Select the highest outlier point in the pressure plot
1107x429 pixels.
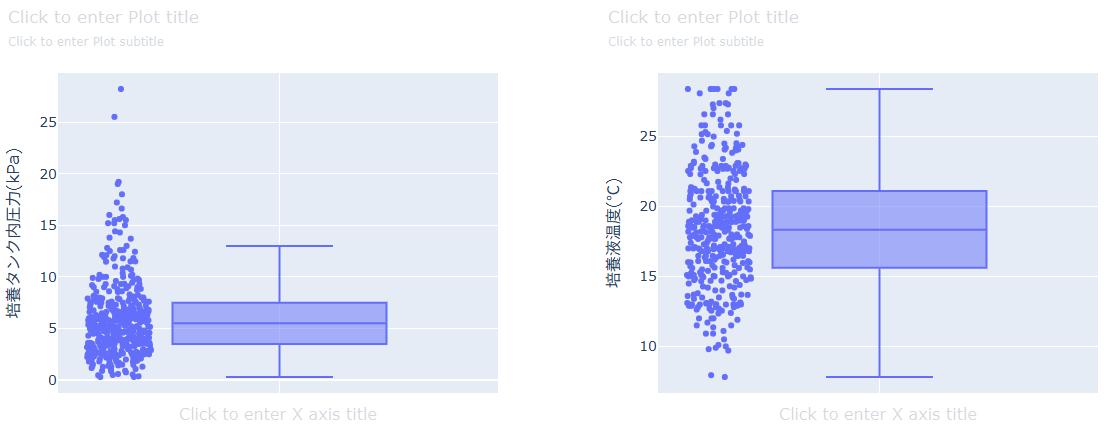click(x=121, y=89)
